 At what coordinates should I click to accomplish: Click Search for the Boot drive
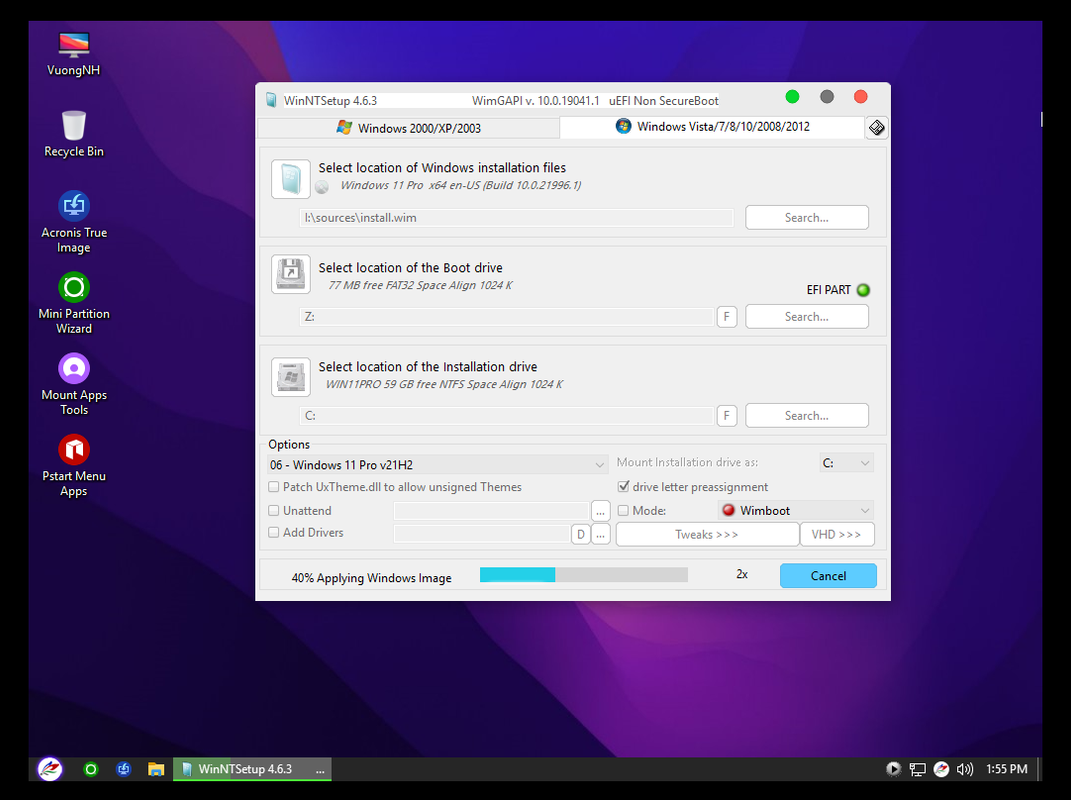(x=807, y=316)
